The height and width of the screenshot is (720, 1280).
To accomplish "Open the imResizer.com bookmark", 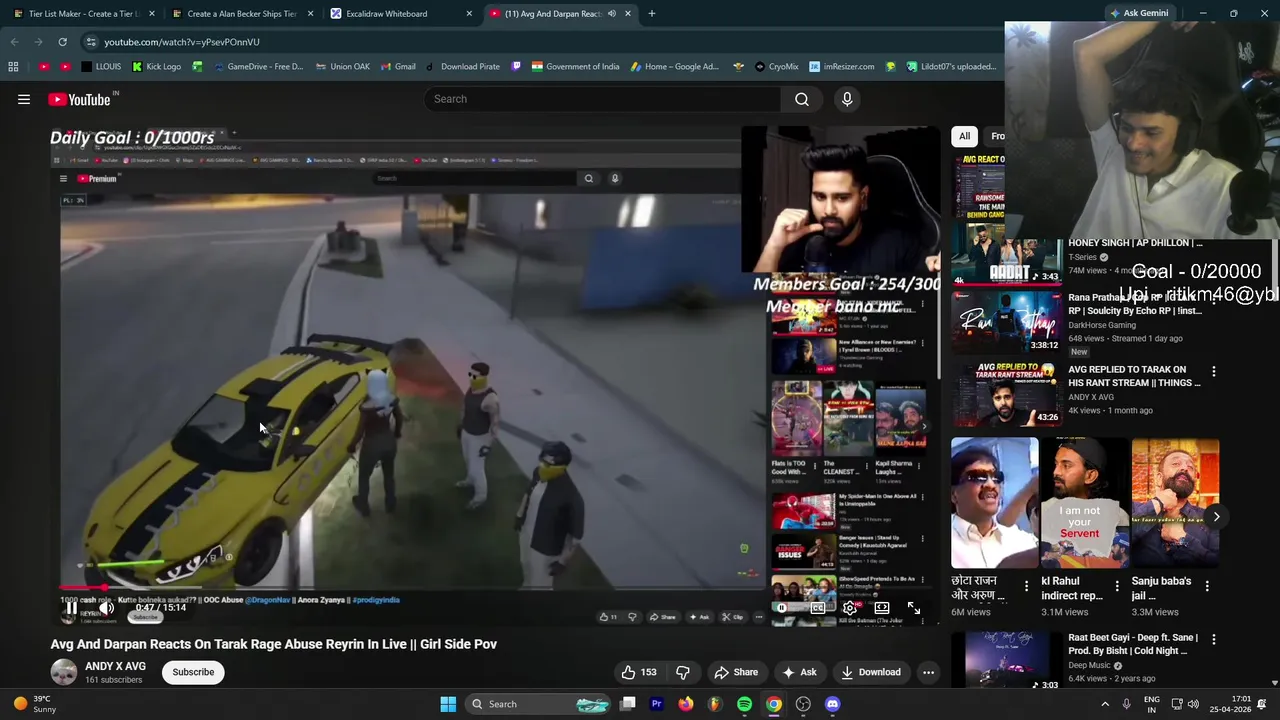I will tap(841, 67).
